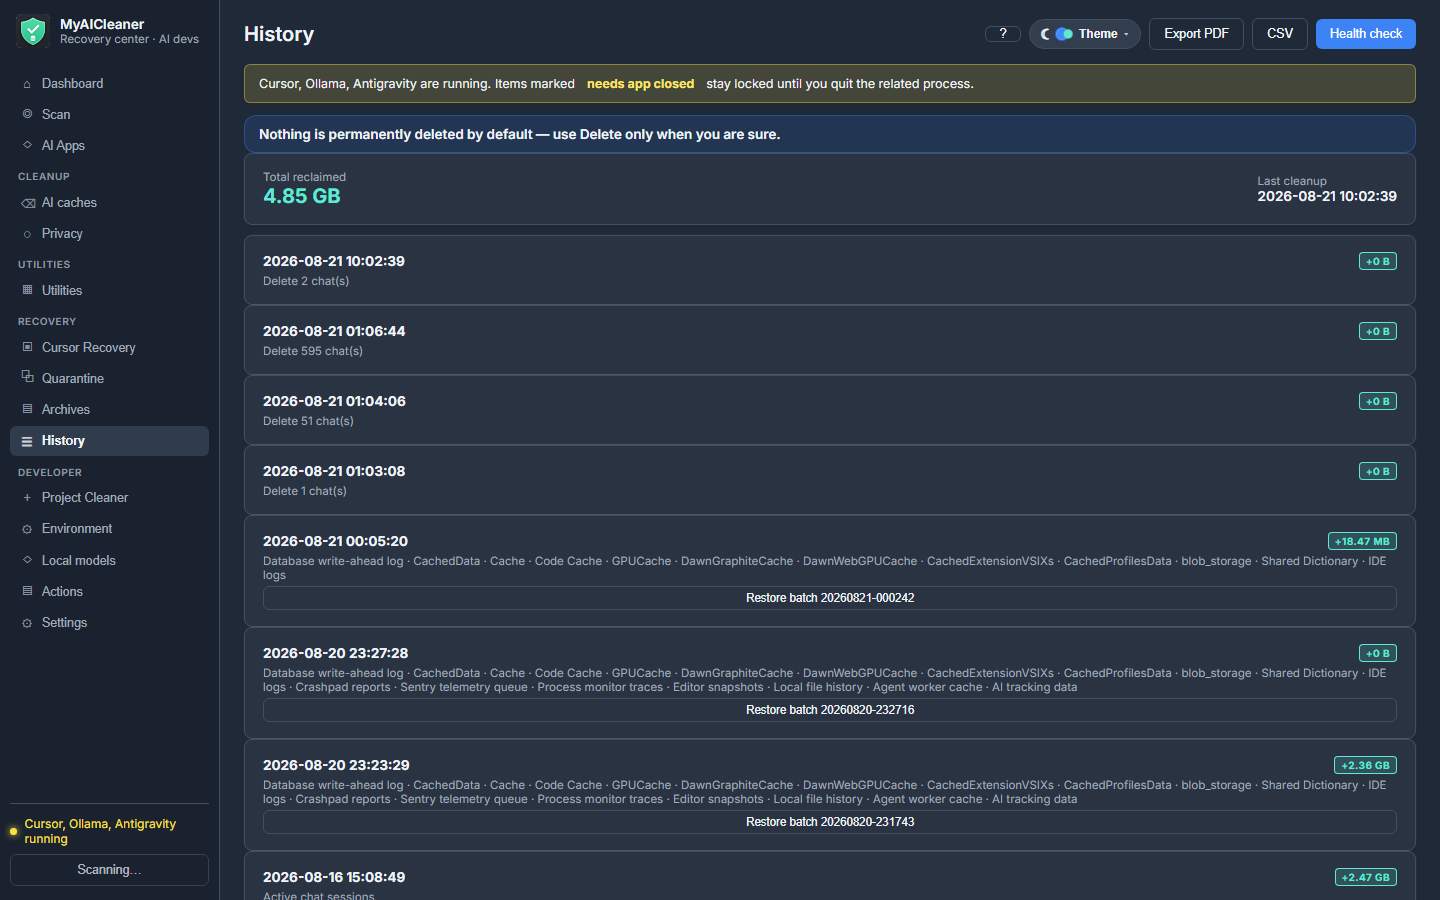Open AI caches via its eraser icon
Screen dimensions: 1440x900
[x=28, y=203]
